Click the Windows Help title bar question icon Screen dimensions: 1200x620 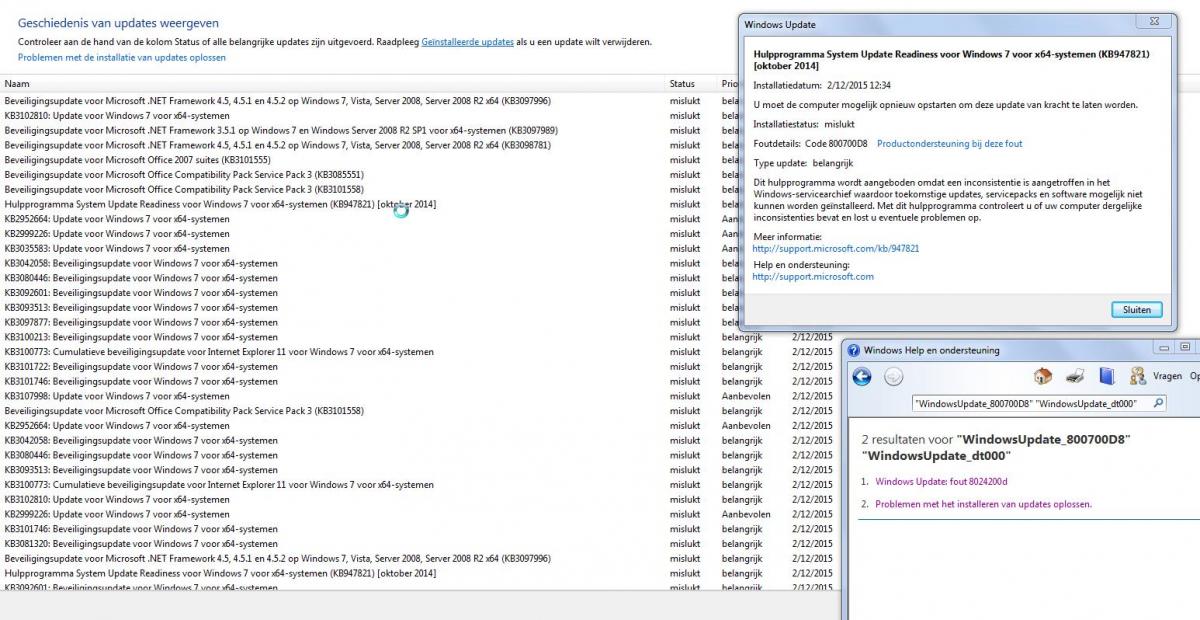pos(853,350)
